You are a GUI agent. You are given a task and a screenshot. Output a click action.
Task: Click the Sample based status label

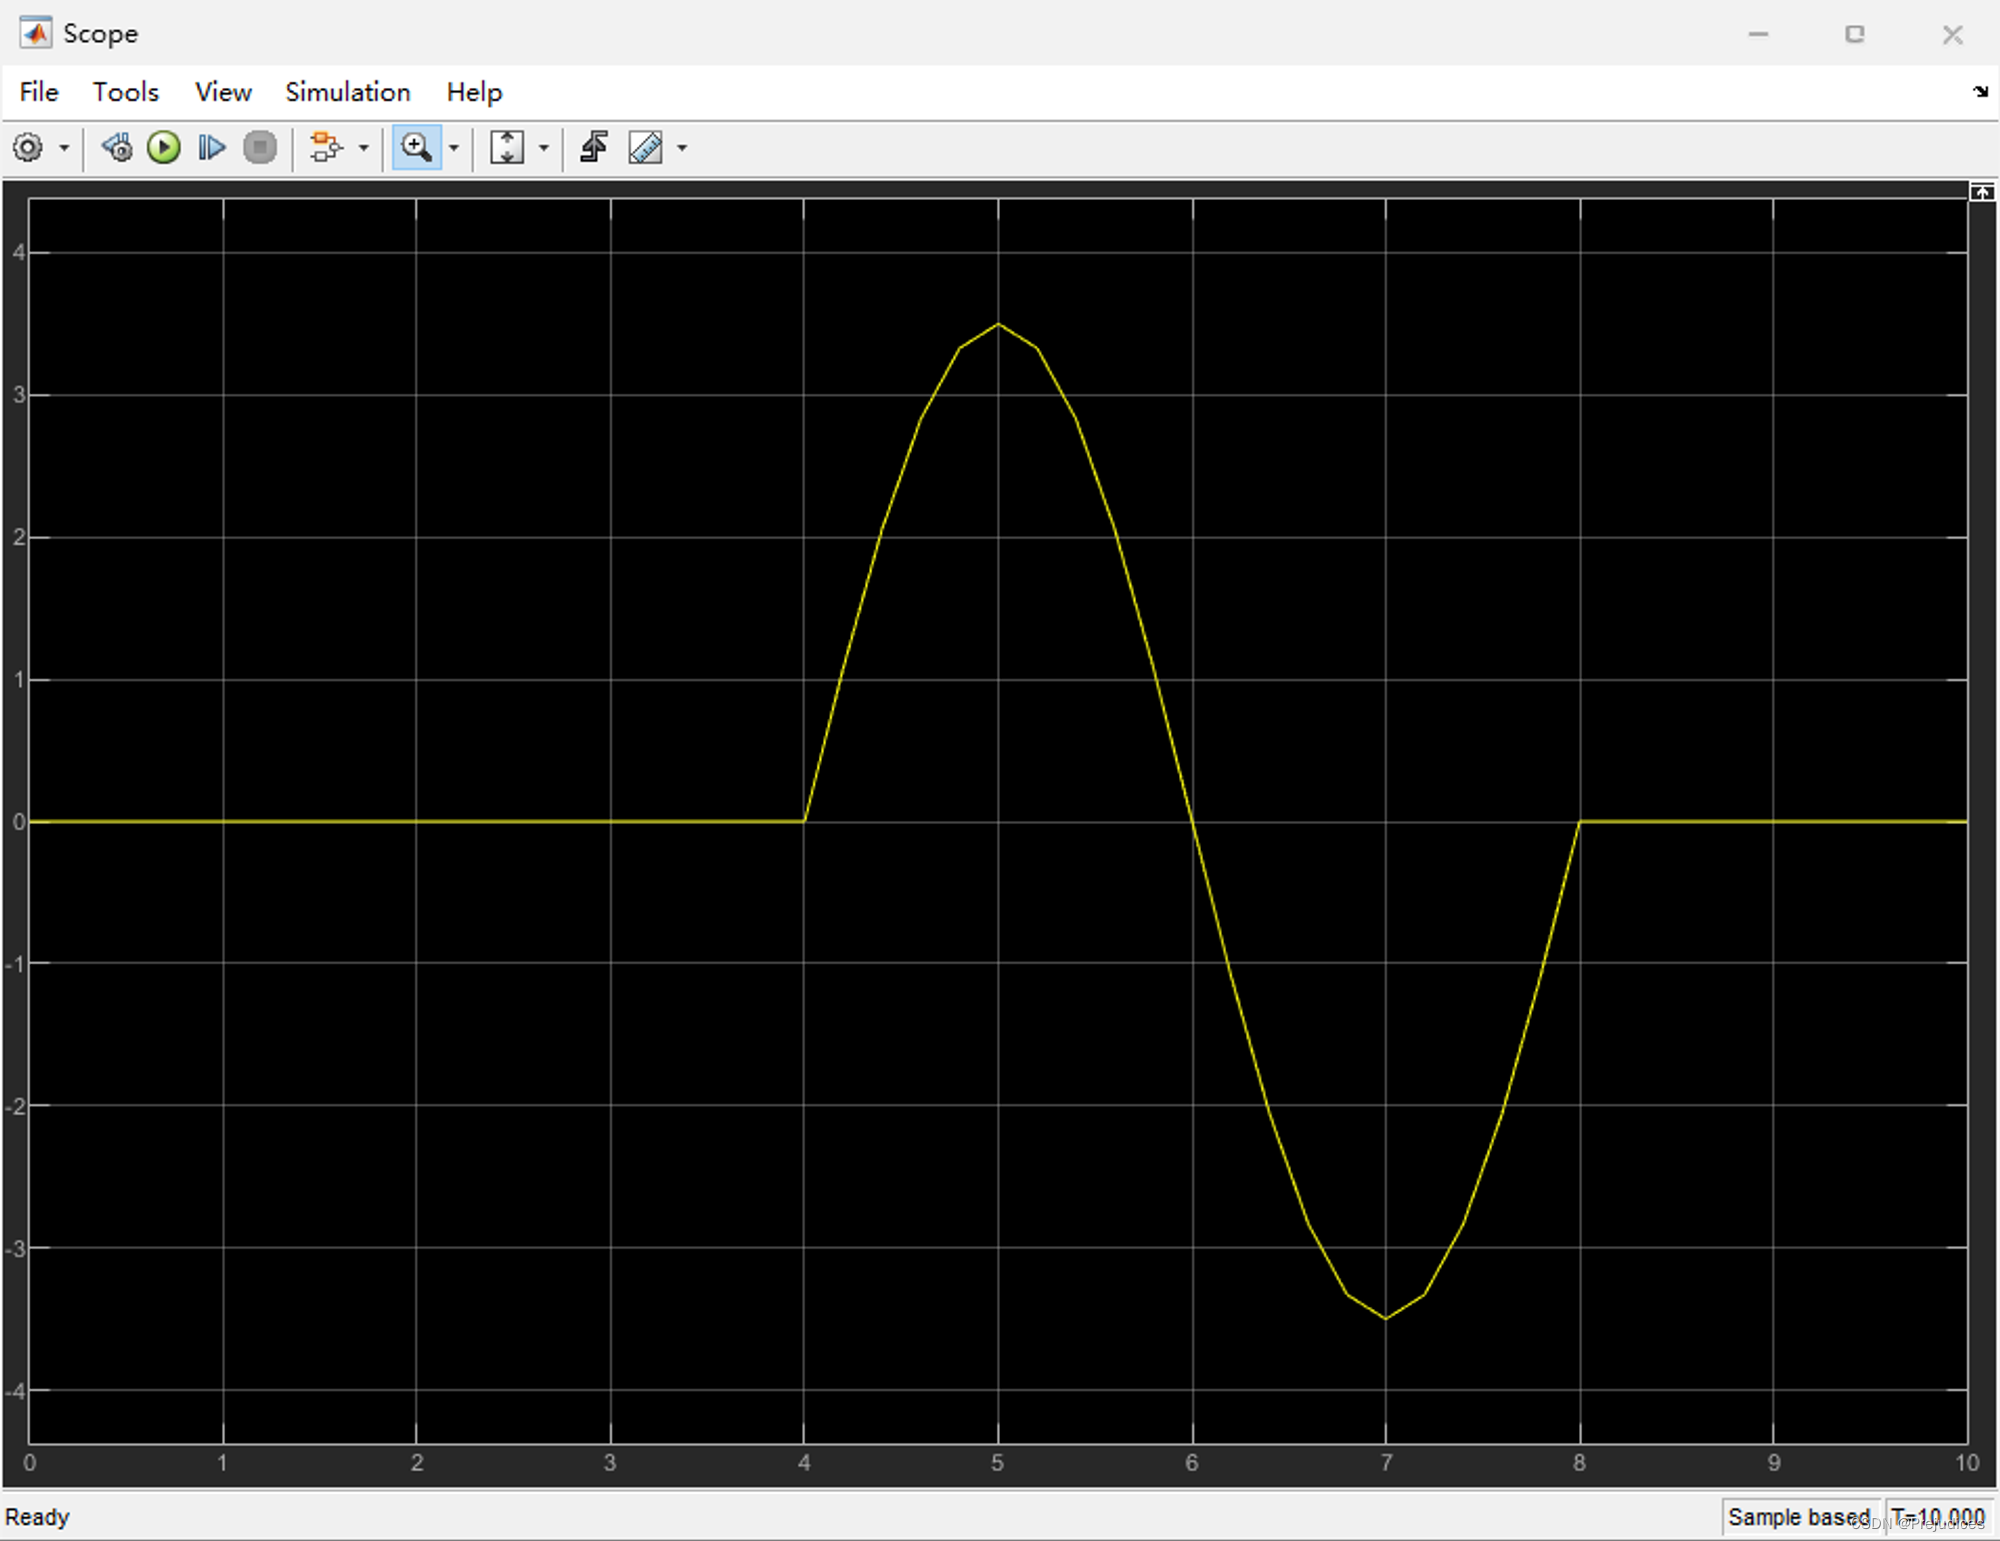click(1799, 1517)
